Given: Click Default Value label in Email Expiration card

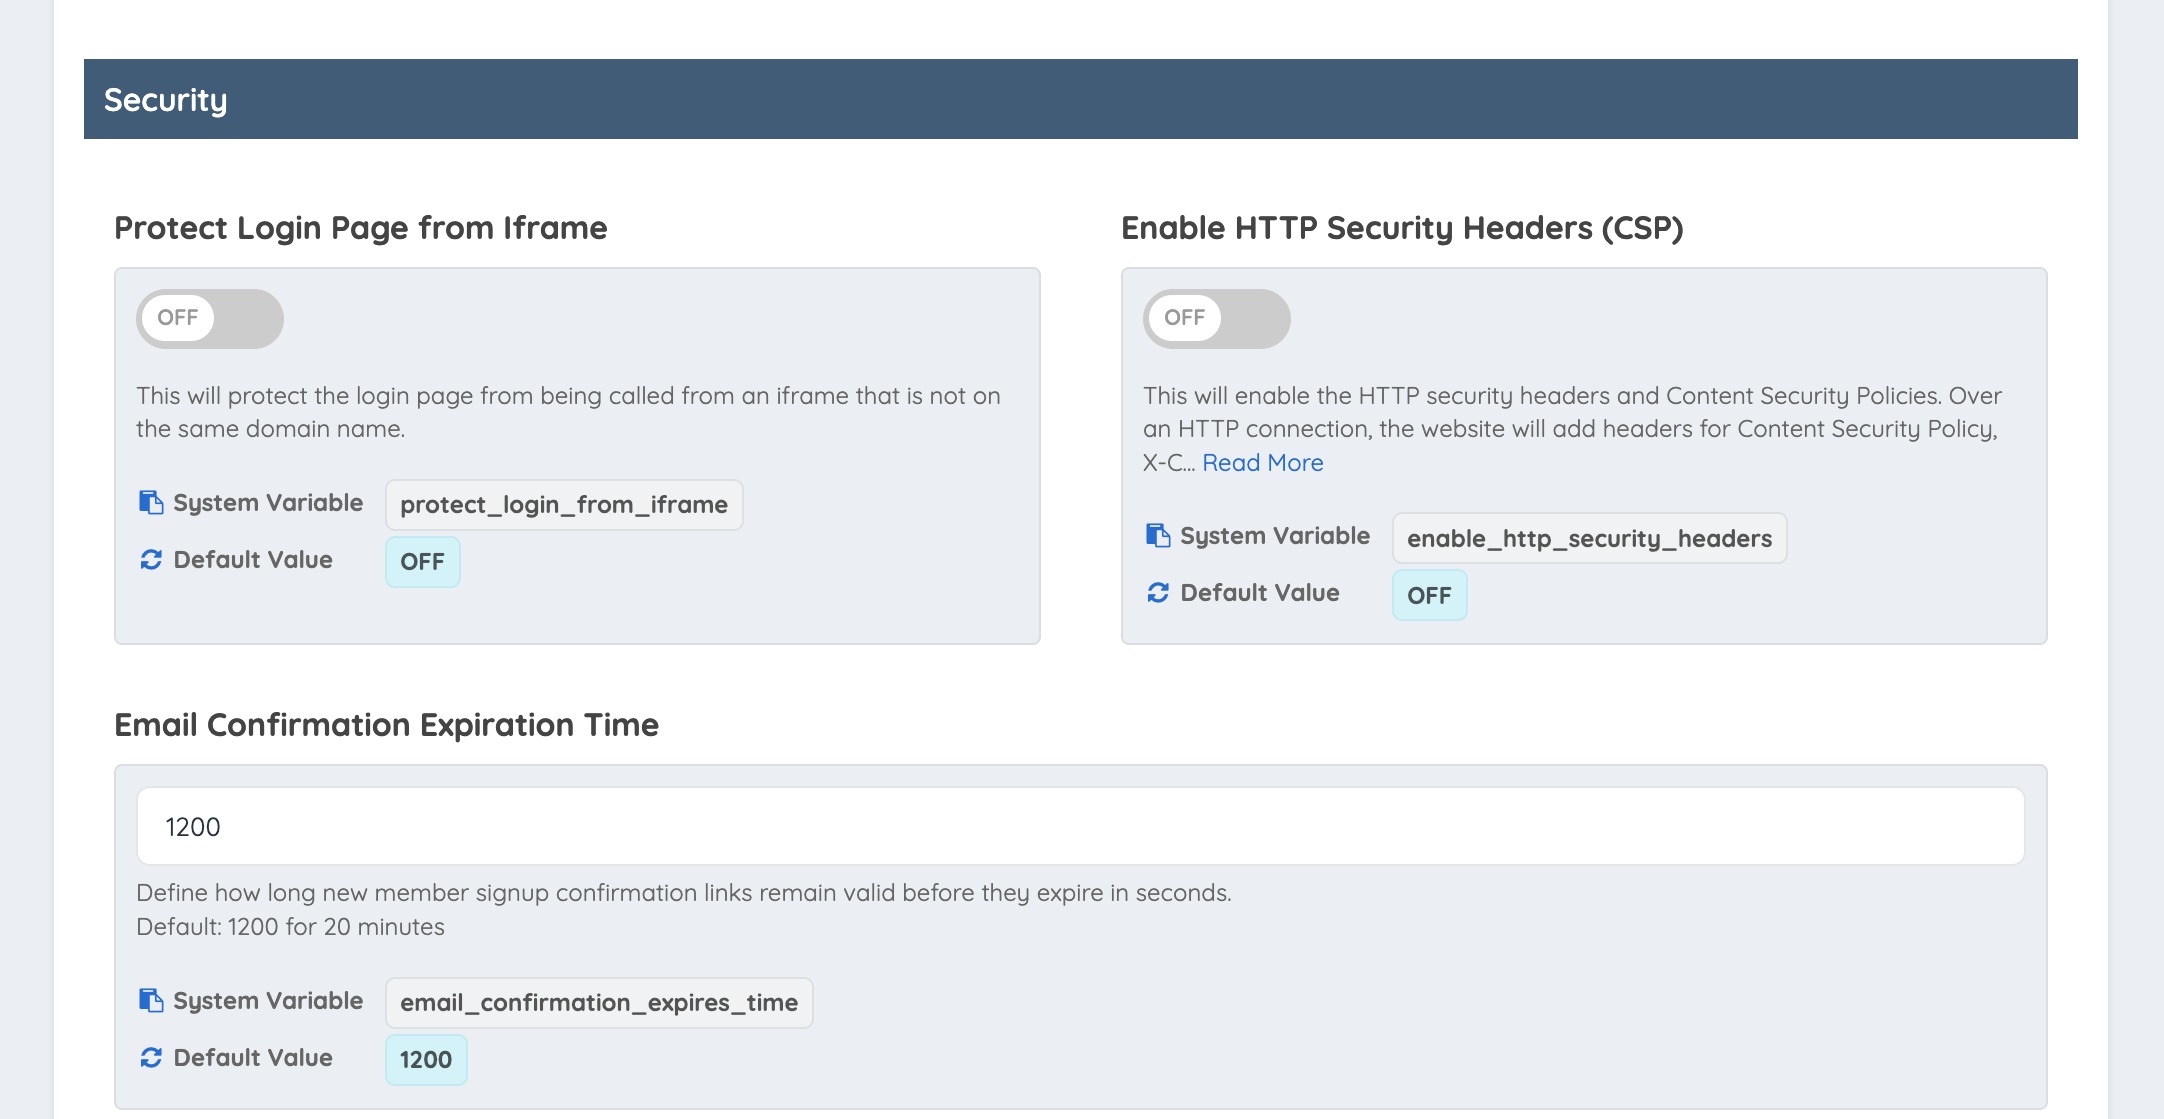Looking at the screenshot, I should 253,1058.
